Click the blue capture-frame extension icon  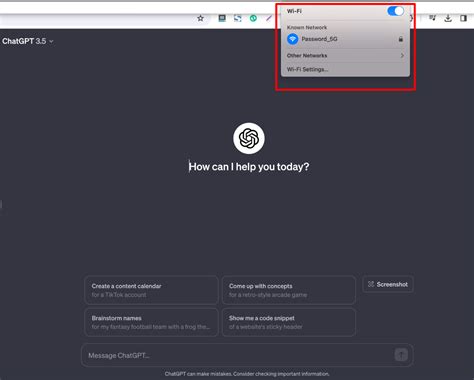tap(238, 18)
